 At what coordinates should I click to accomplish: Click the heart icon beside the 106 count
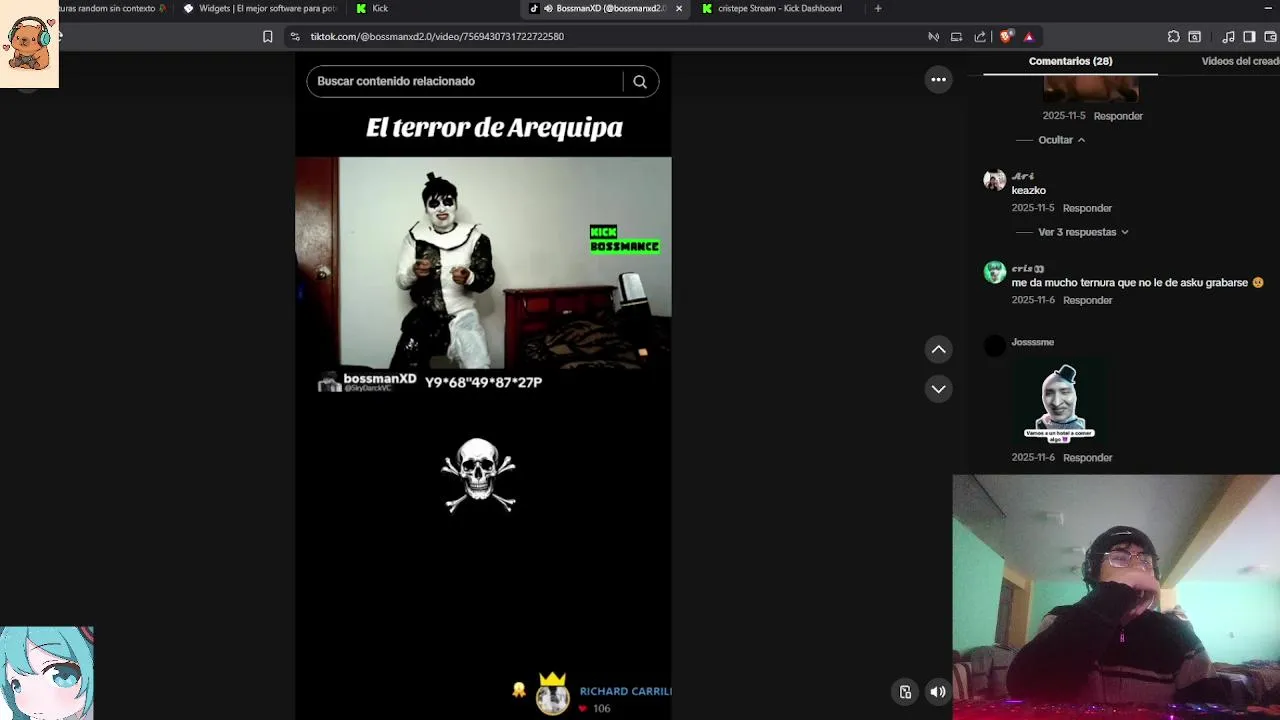click(x=582, y=709)
